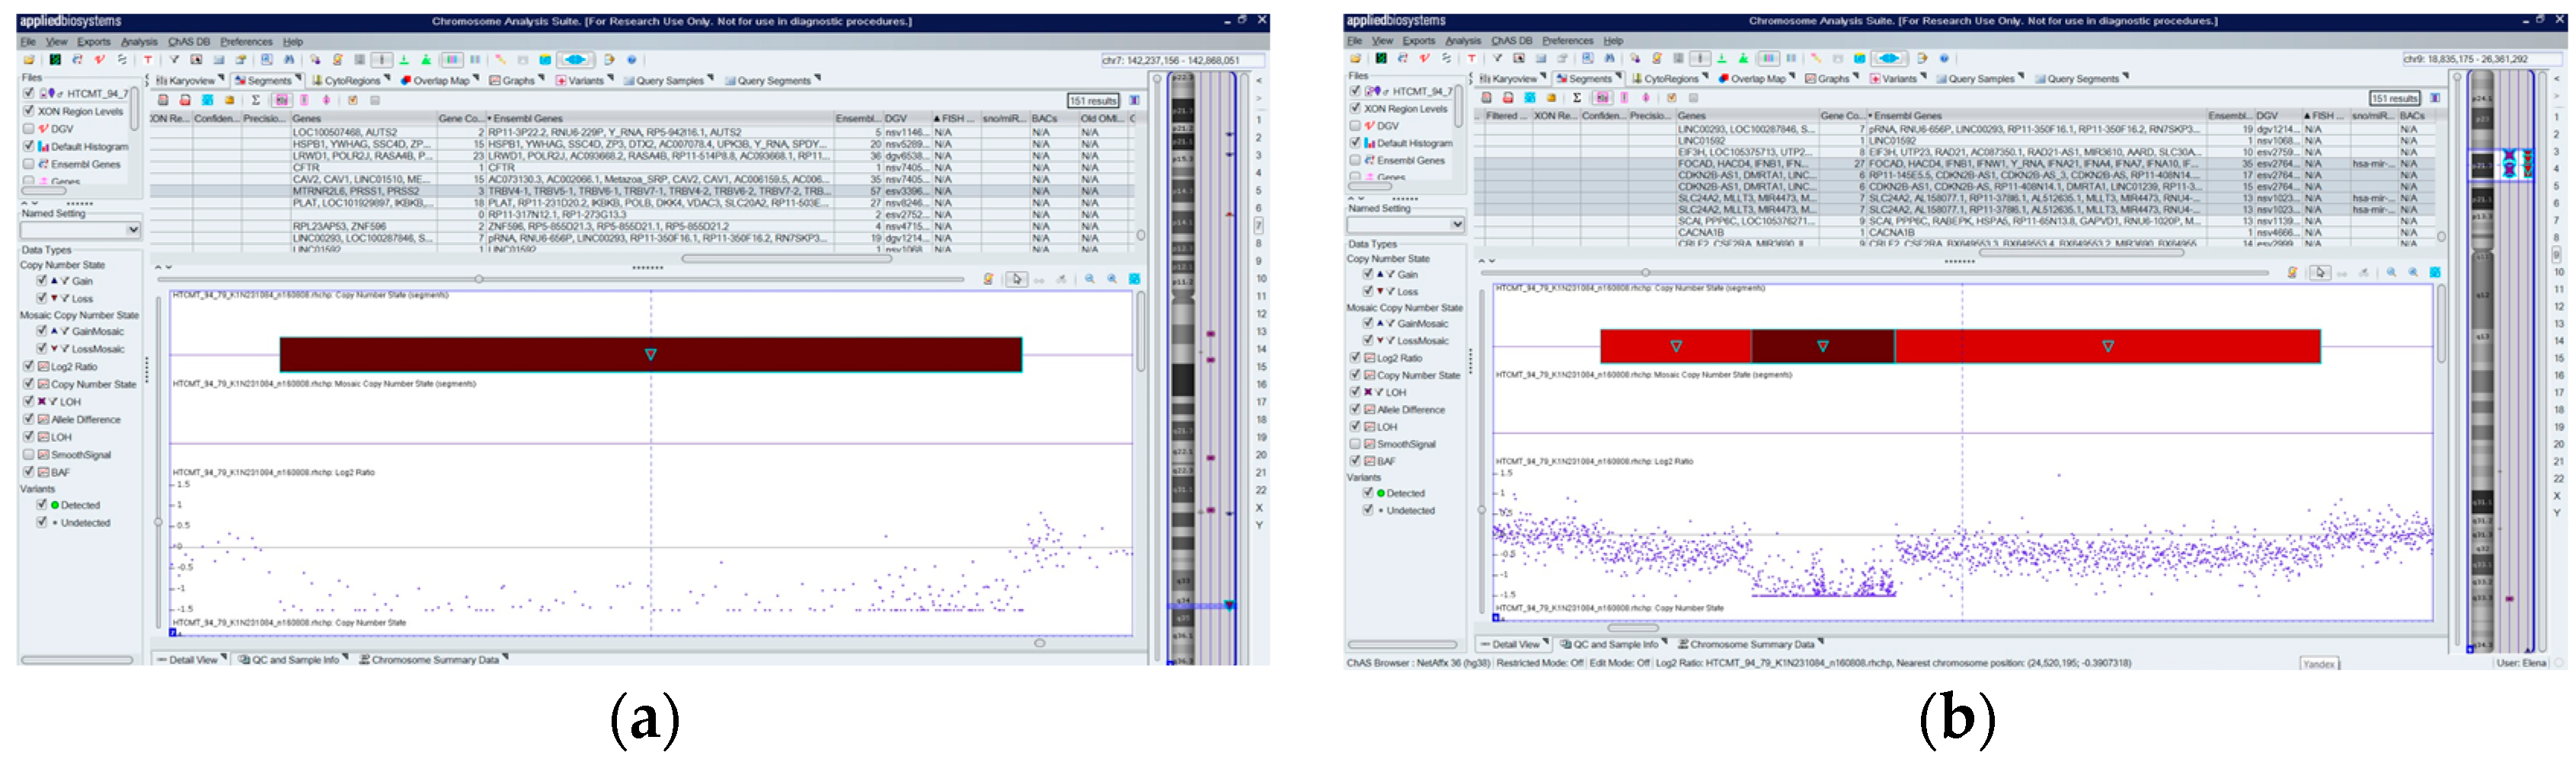Open Chromosome Summary Data in panel (b)

[x=1751, y=645]
